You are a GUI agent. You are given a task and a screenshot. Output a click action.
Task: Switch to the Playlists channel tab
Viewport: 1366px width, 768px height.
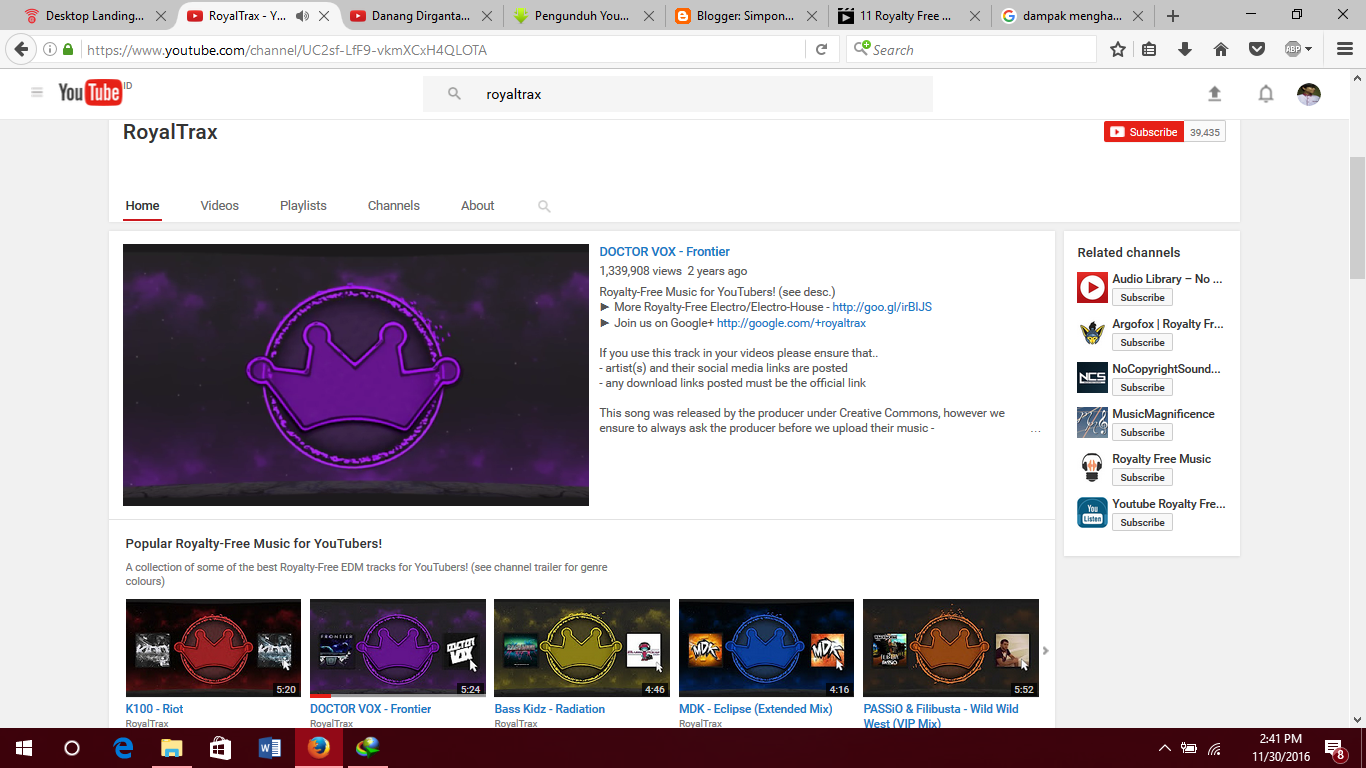(x=303, y=206)
